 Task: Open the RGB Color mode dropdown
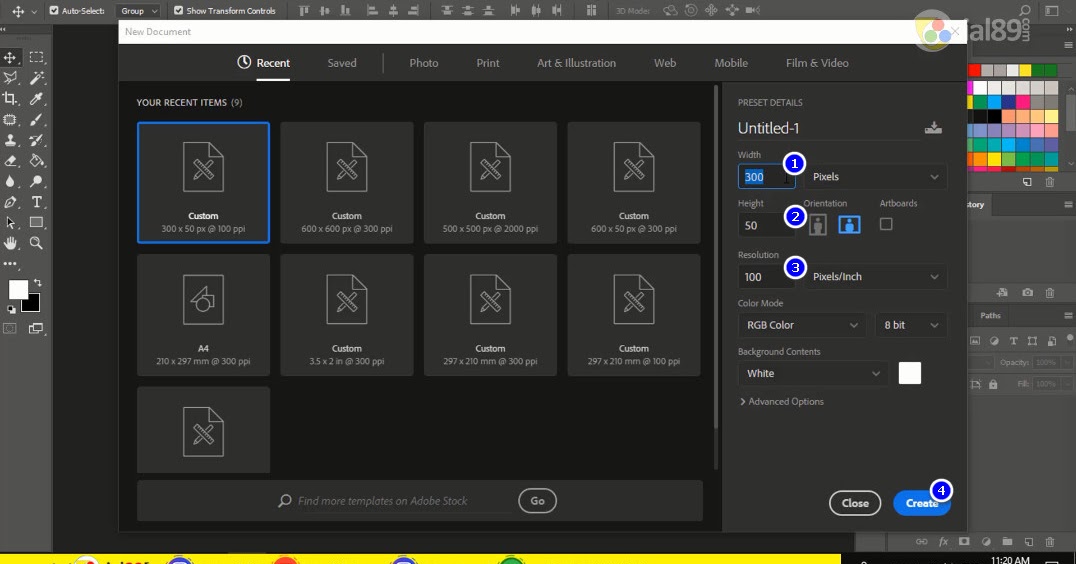[801, 325]
